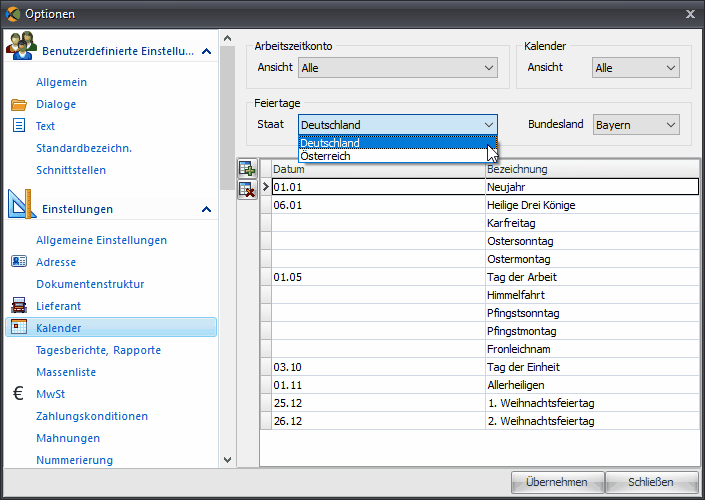Open Allgemeine Einstellungen

pos(102,240)
